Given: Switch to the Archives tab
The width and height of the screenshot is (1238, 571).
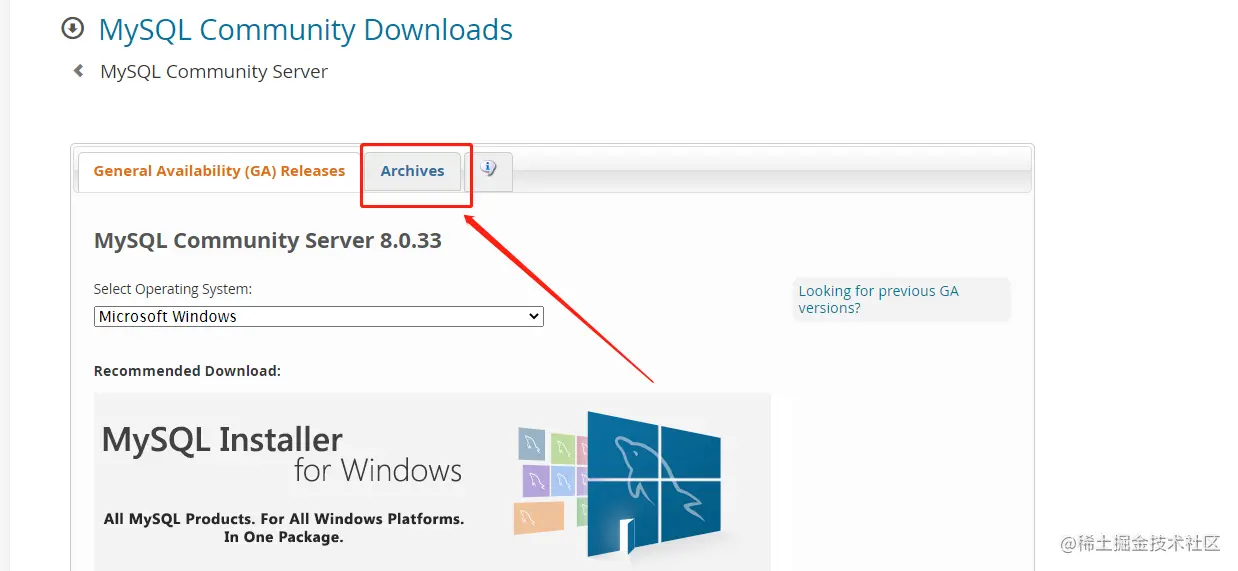Looking at the screenshot, I should pos(412,171).
